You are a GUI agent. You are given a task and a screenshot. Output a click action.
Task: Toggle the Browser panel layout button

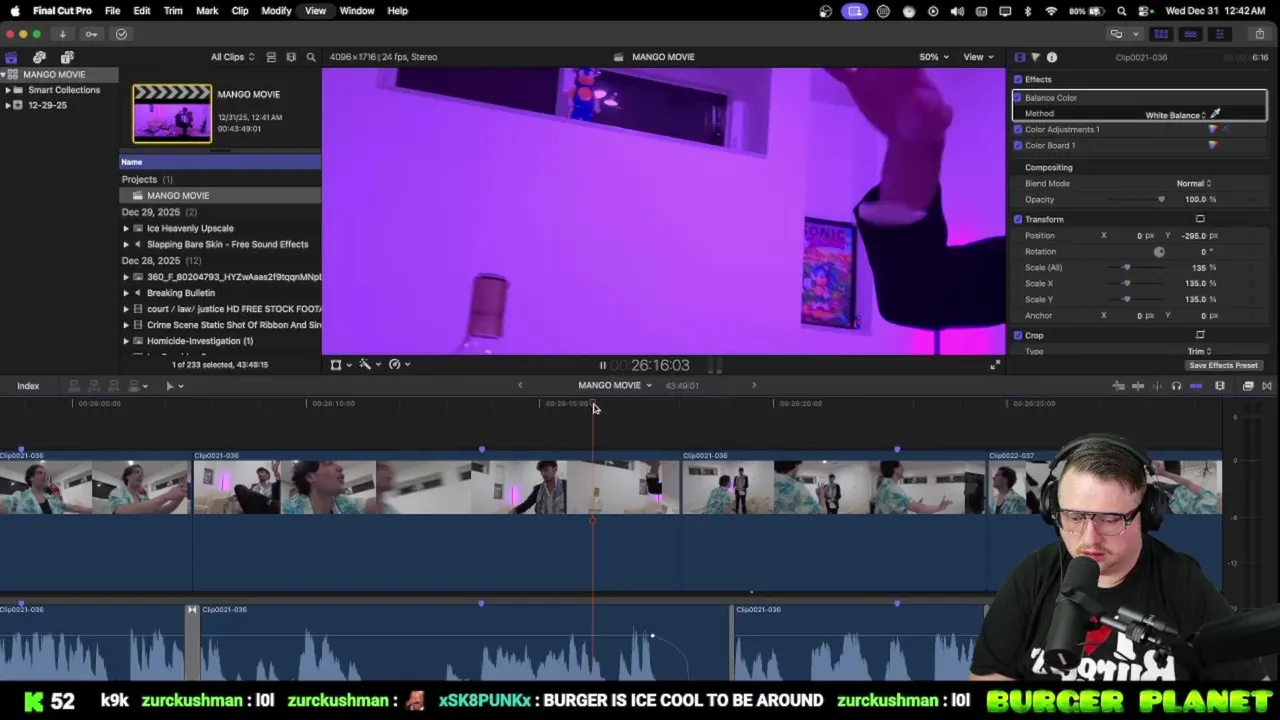(1162, 34)
